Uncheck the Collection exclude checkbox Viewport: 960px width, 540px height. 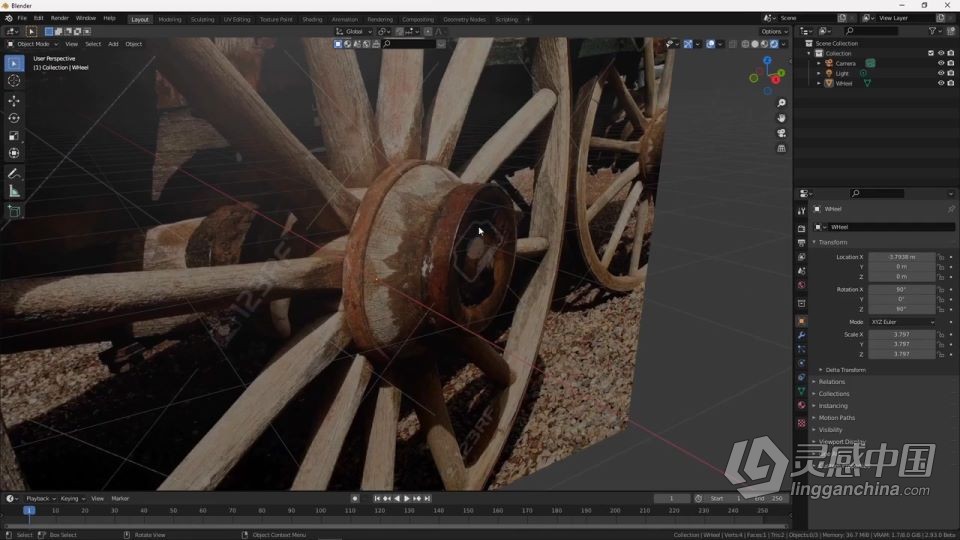[x=931, y=53]
